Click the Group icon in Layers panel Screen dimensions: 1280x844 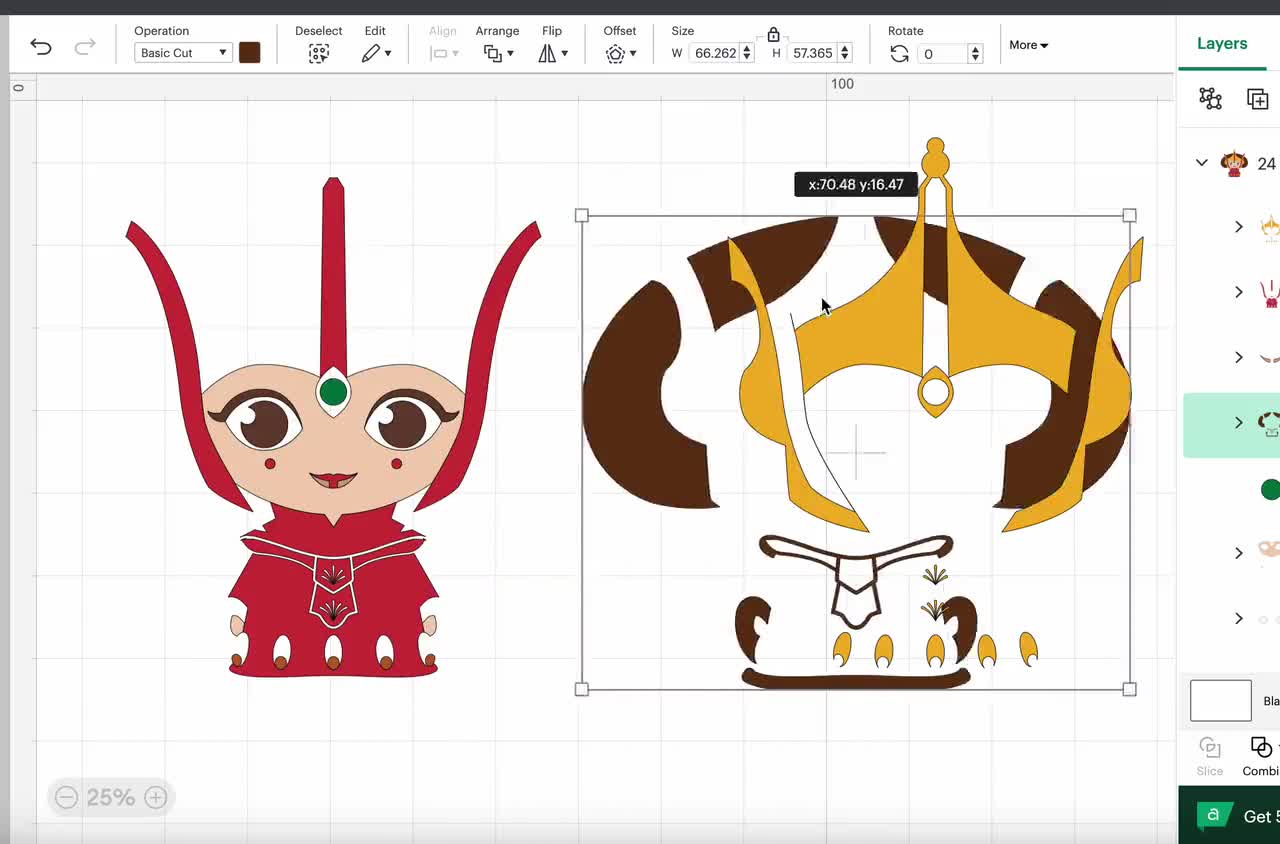[x=1210, y=98]
